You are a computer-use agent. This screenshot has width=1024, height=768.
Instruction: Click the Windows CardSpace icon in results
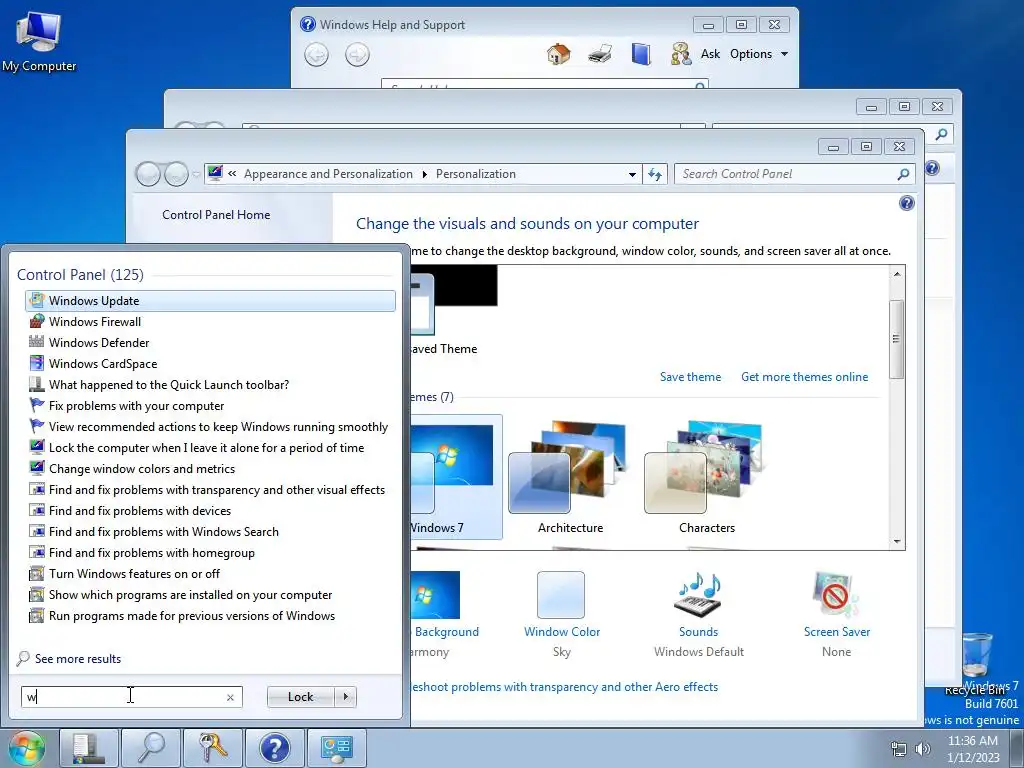pos(37,364)
